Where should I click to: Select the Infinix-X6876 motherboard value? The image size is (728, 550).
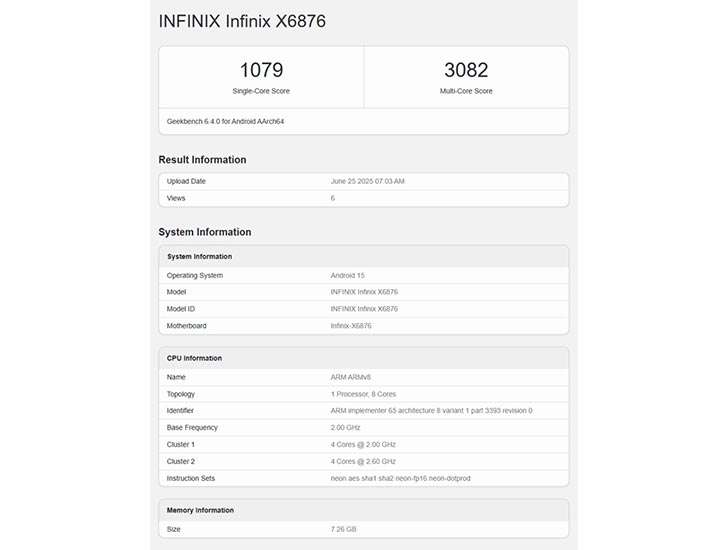(351, 326)
